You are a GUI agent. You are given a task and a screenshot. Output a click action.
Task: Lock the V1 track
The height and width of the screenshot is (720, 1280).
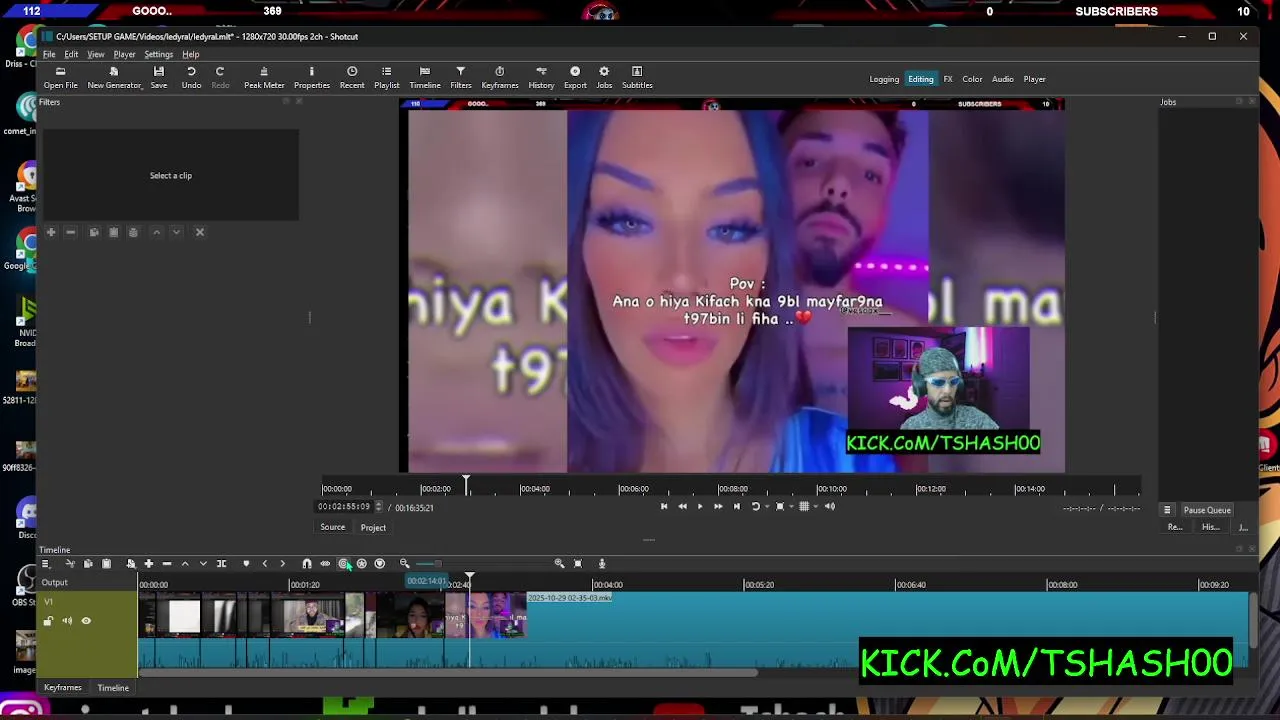tap(48, 621)
